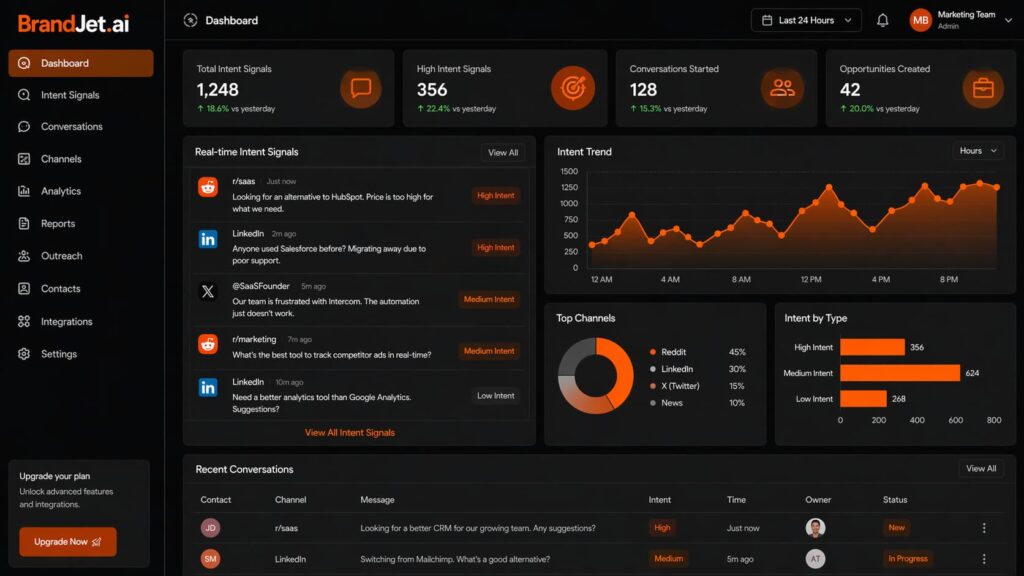Image resolution: width=1024 pixels, height=576 pixels.
Task: Click the message about a better CRM
Action: click(x=478, y=528)
